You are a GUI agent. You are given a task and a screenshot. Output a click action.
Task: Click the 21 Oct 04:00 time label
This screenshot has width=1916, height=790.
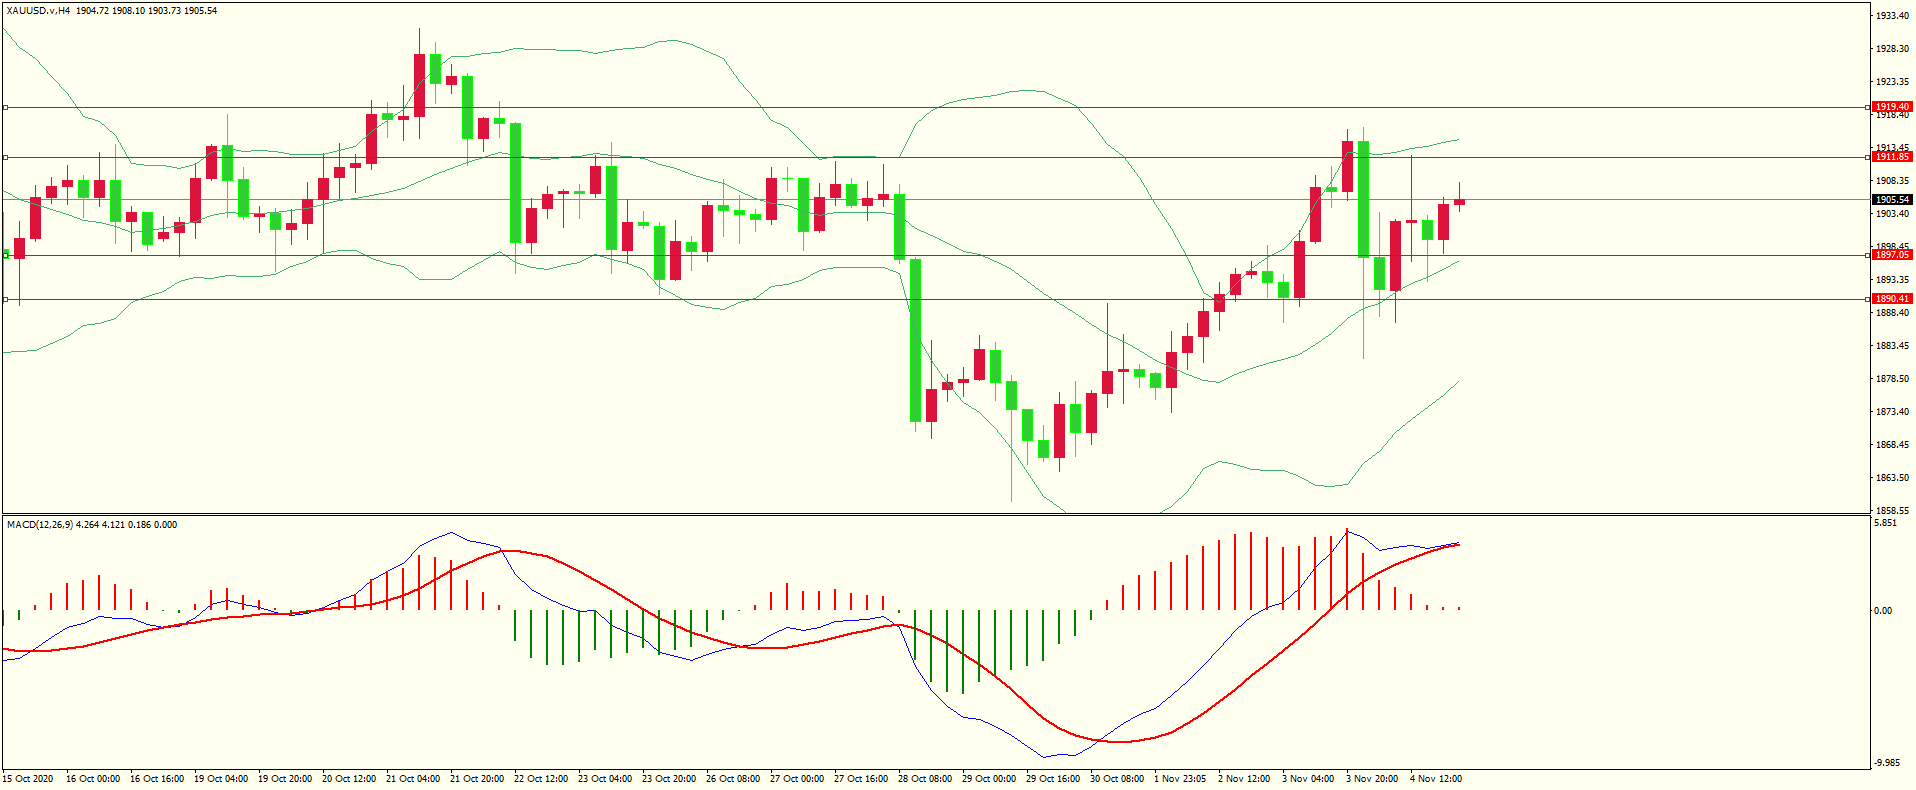[x=413, y=779]
